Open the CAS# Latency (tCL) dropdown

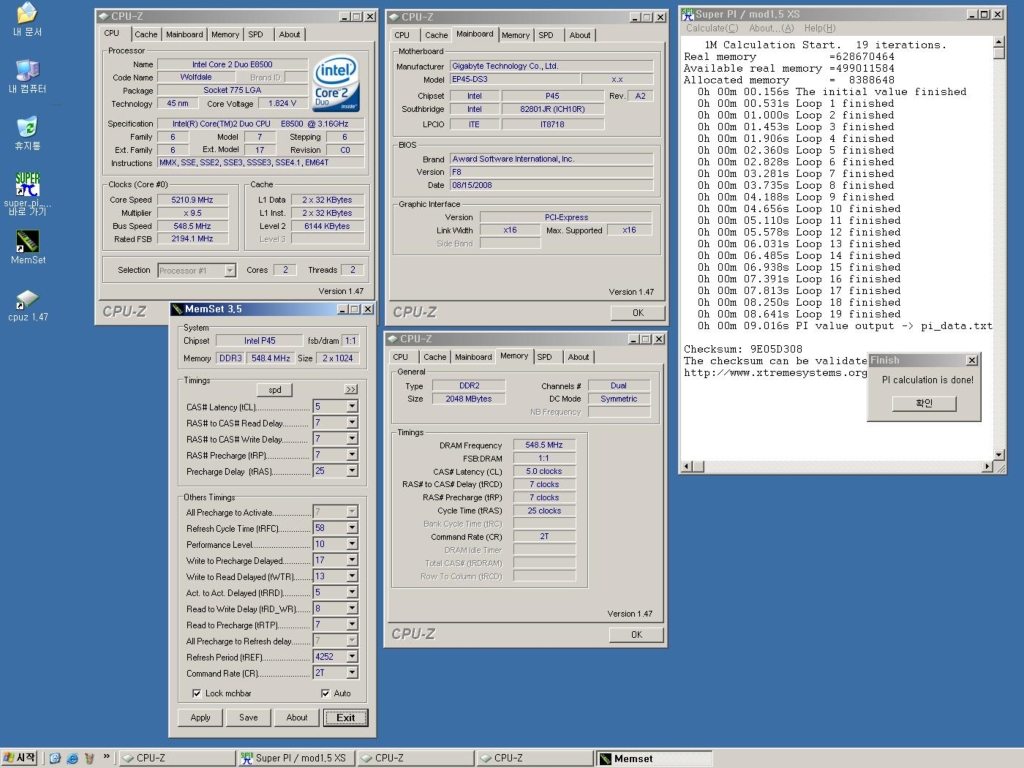click(352, 406)
